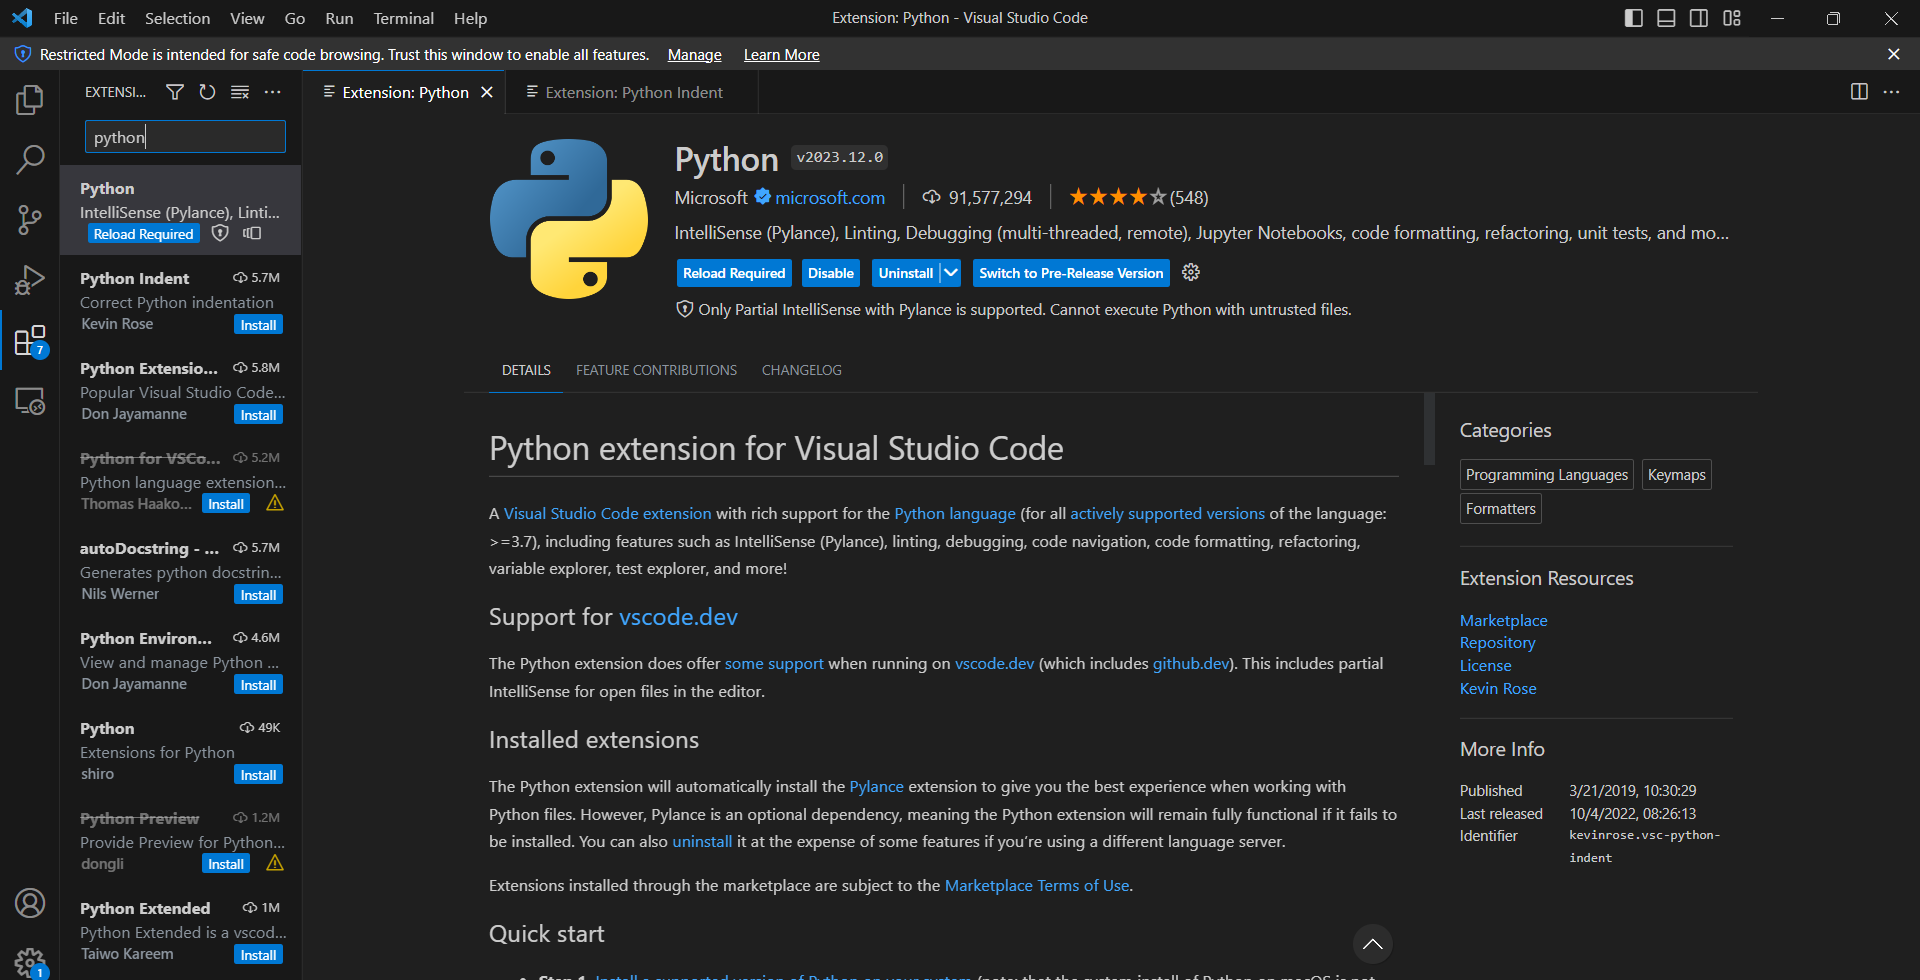
Task: Click the warning icon on Python Preview
Action: pyautogui.click(x=275, y=863)
